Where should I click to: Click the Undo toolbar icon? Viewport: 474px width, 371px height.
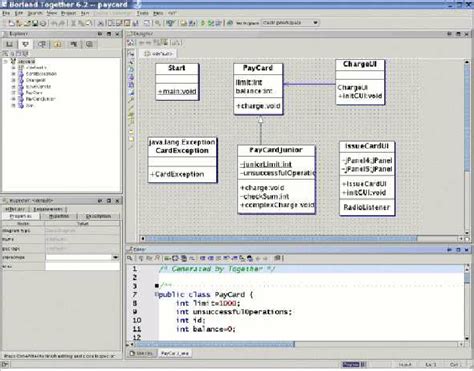[x=54, y=23]
